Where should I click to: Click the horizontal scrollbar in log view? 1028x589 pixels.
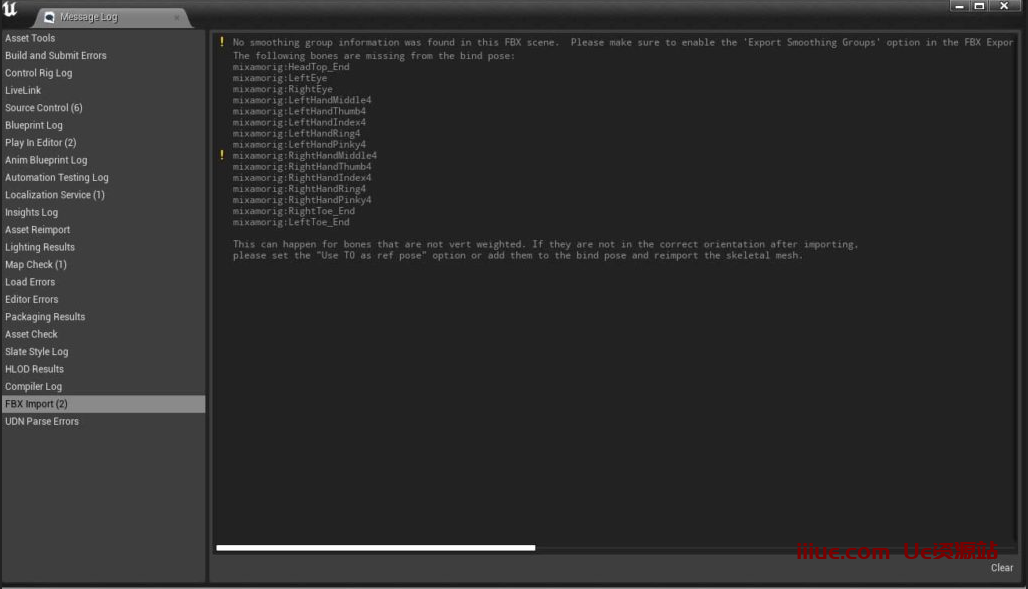pos(375,547)
